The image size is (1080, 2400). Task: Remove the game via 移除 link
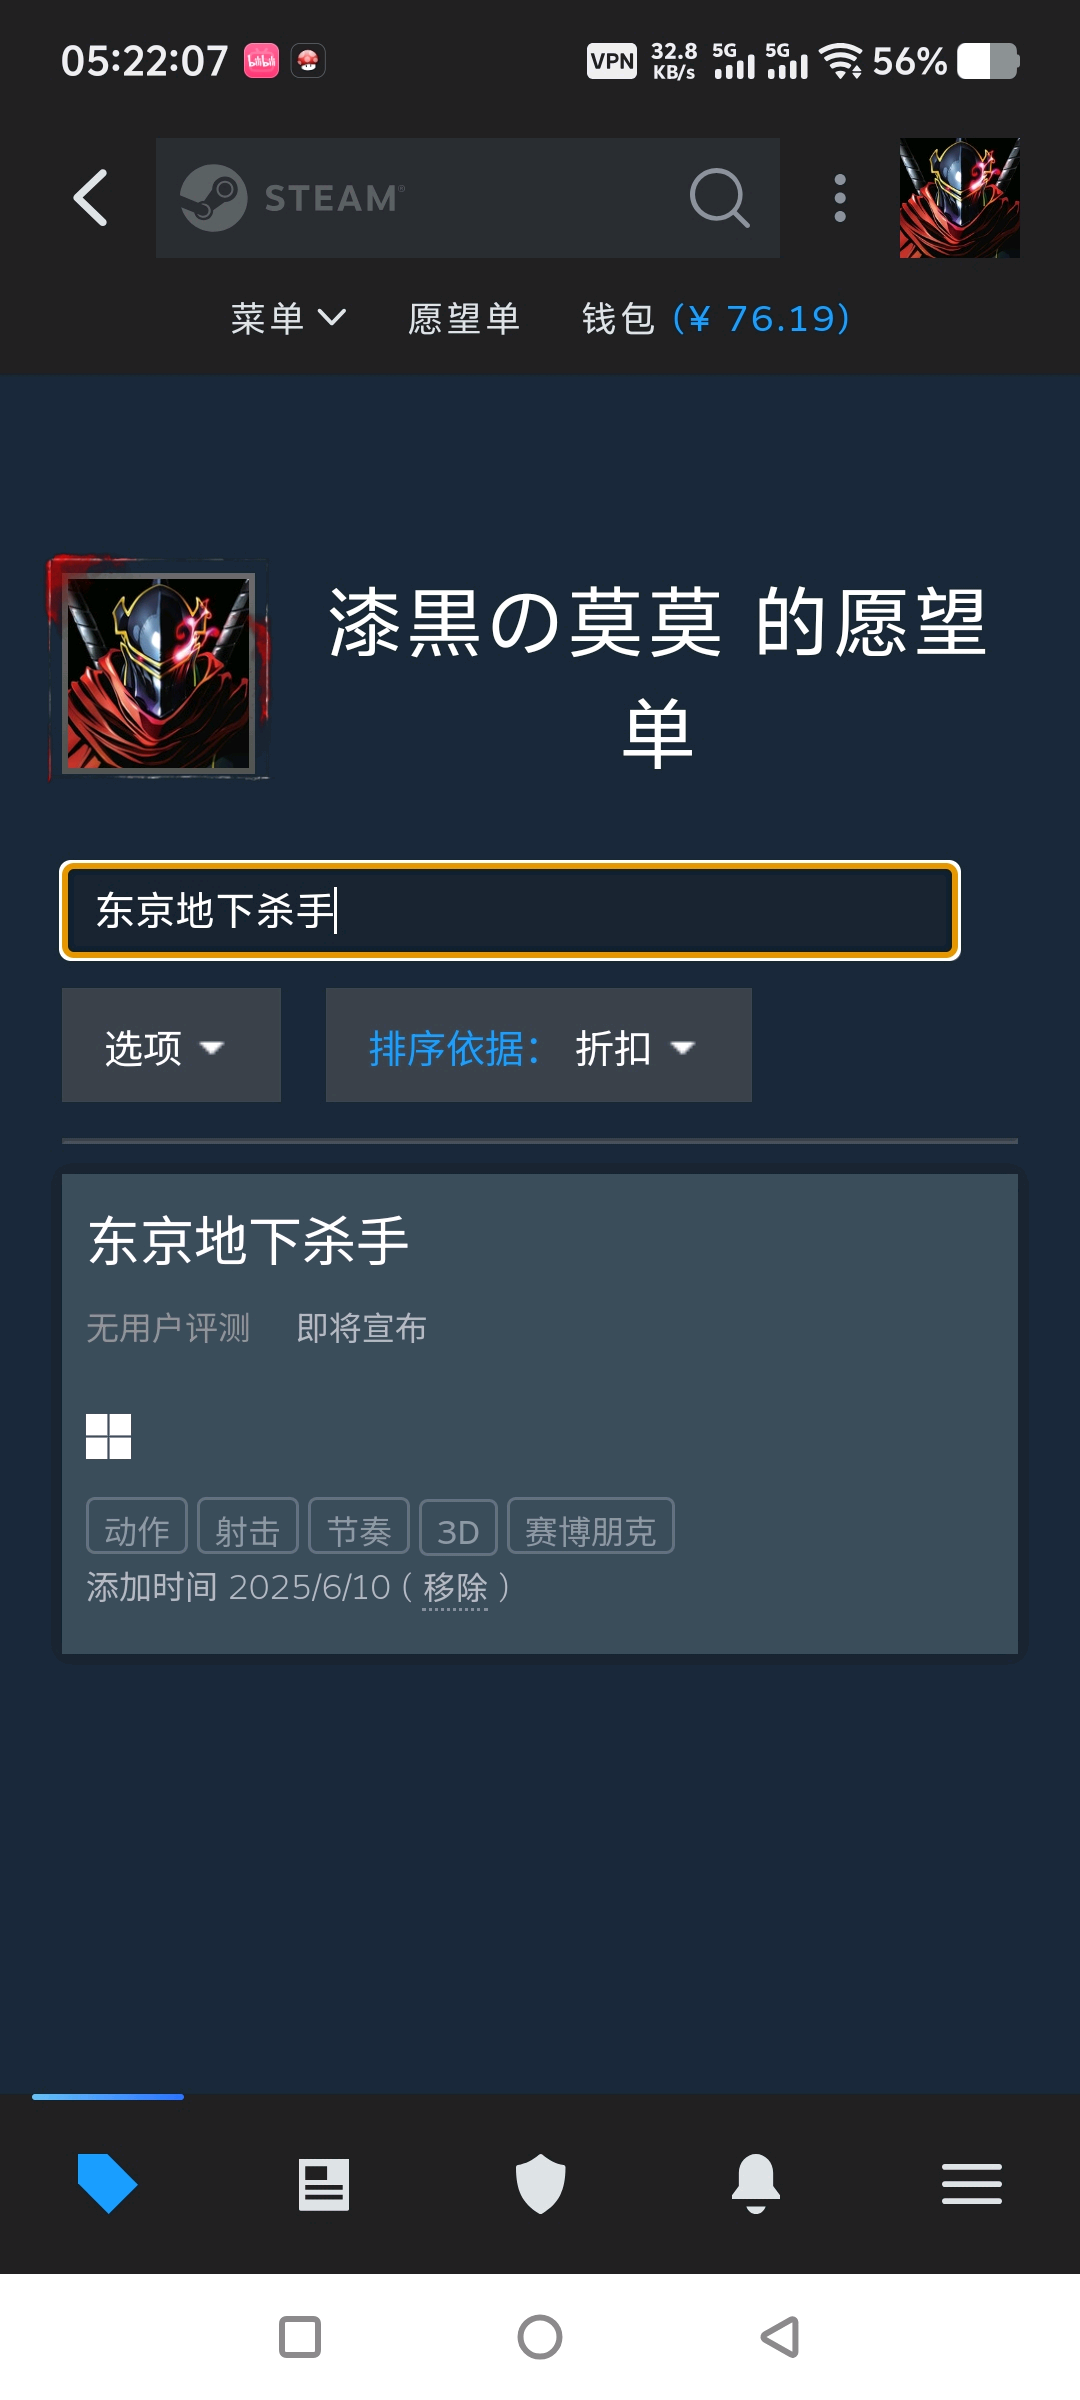tap(455, 1587)
